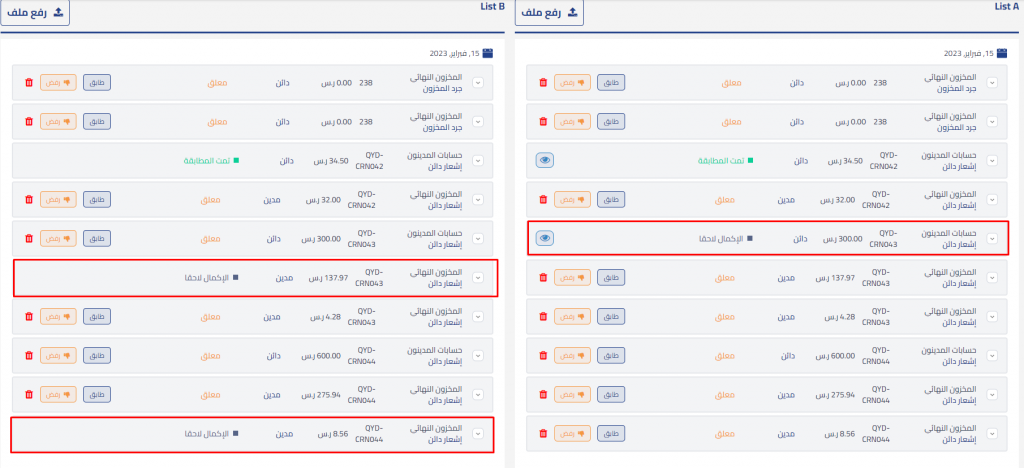This screenshot has width=1024, height=468.
Task: Expand the 600.00 row in List B
Action: (478, 356)
